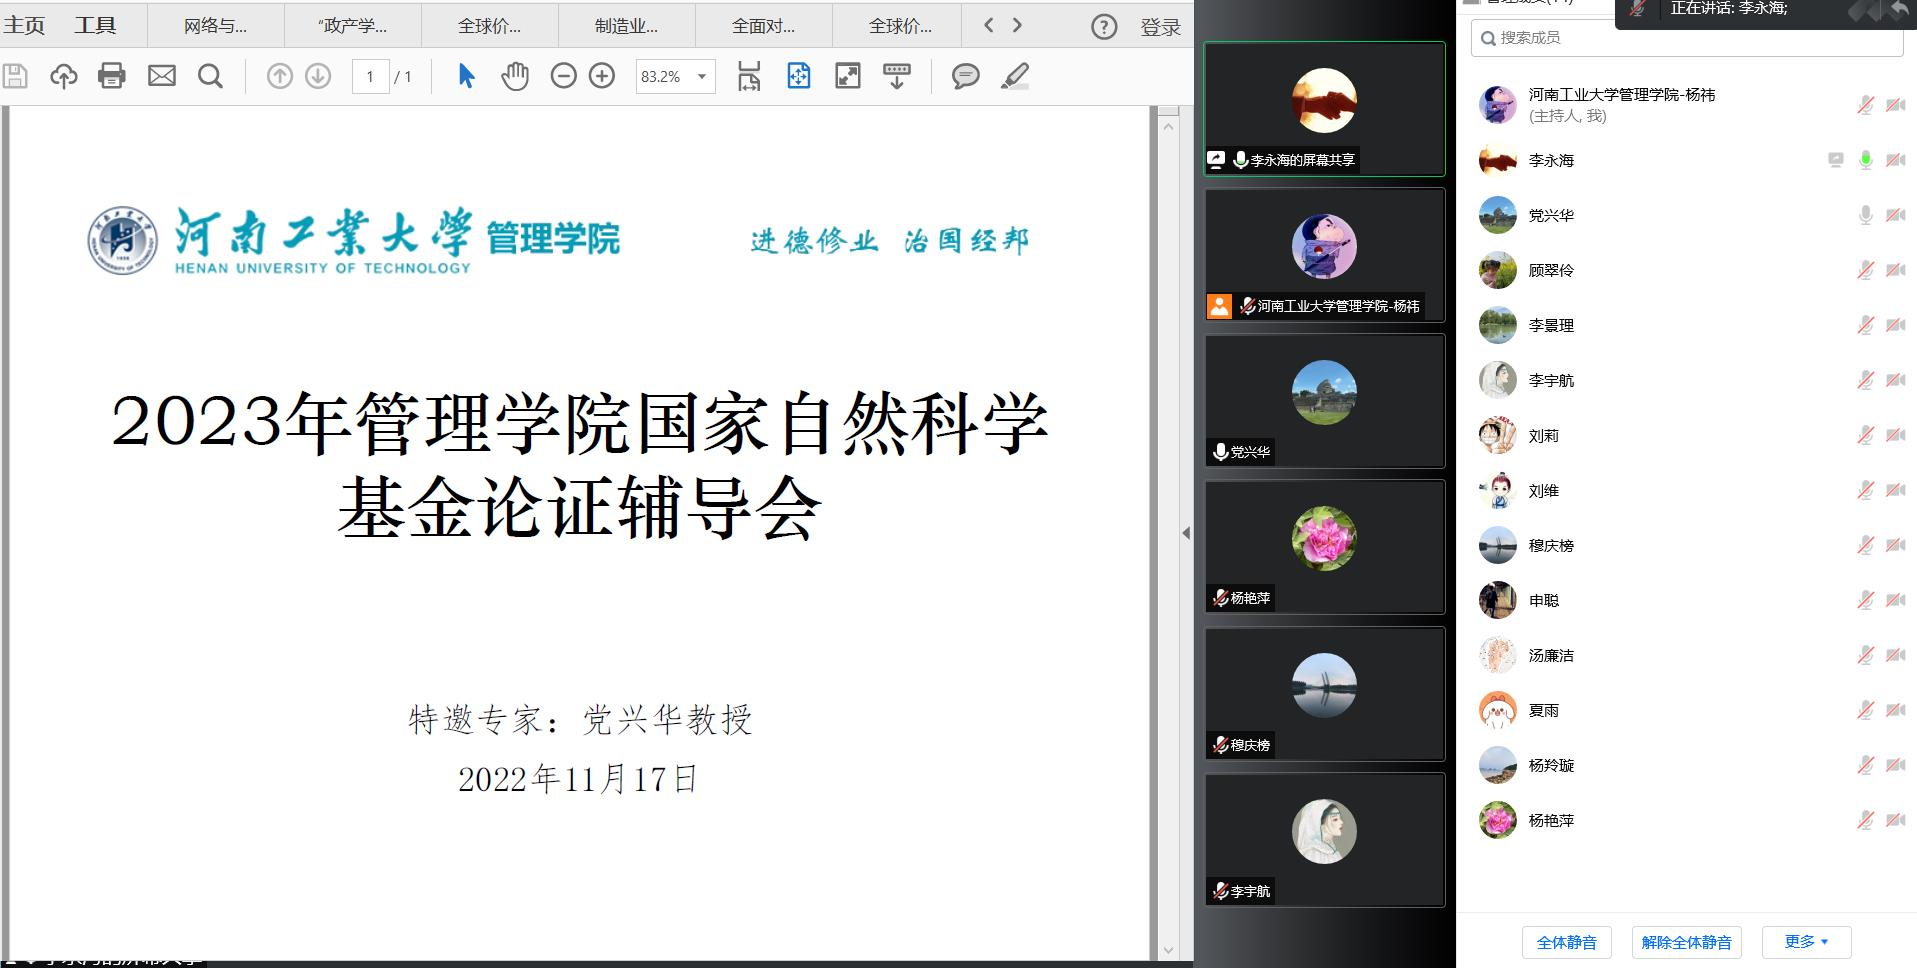The width and height of the screenshot is (1917, 968).
Task: Toggle microphone for 党兴华 in member list
Action: 1865,215
